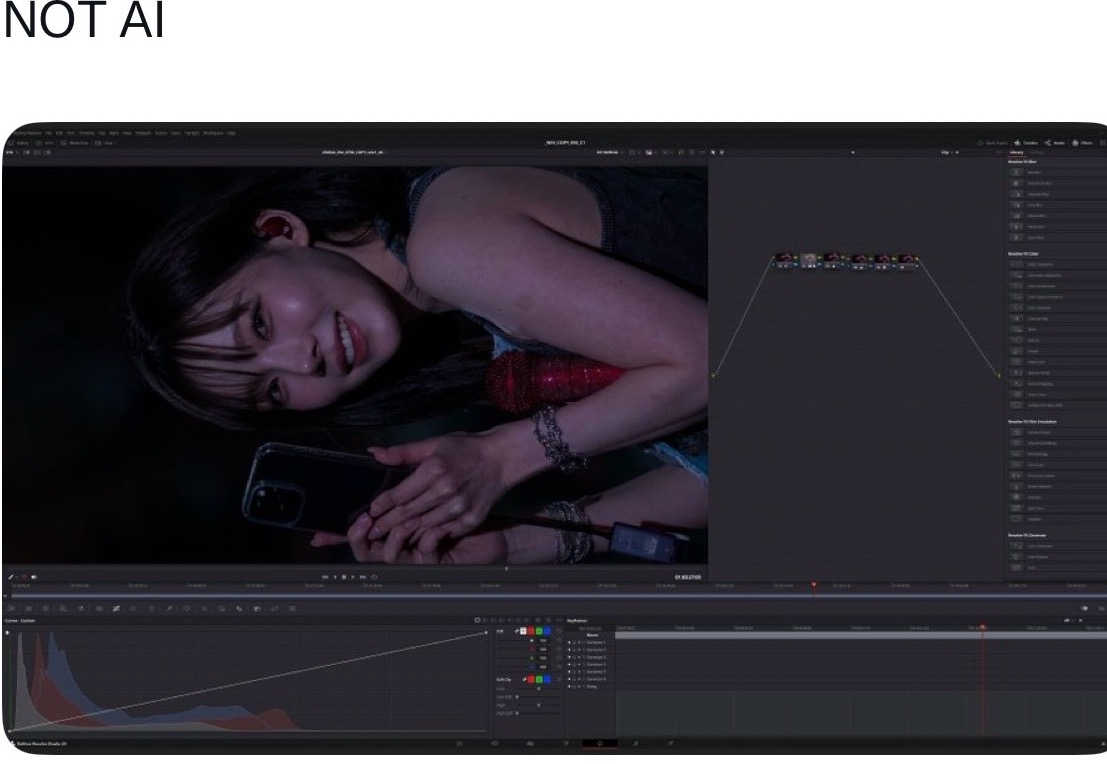Click the red playhead on the viewer scrubber
The height and width of the screenshot is (764, 1107).
coord(813,585)
